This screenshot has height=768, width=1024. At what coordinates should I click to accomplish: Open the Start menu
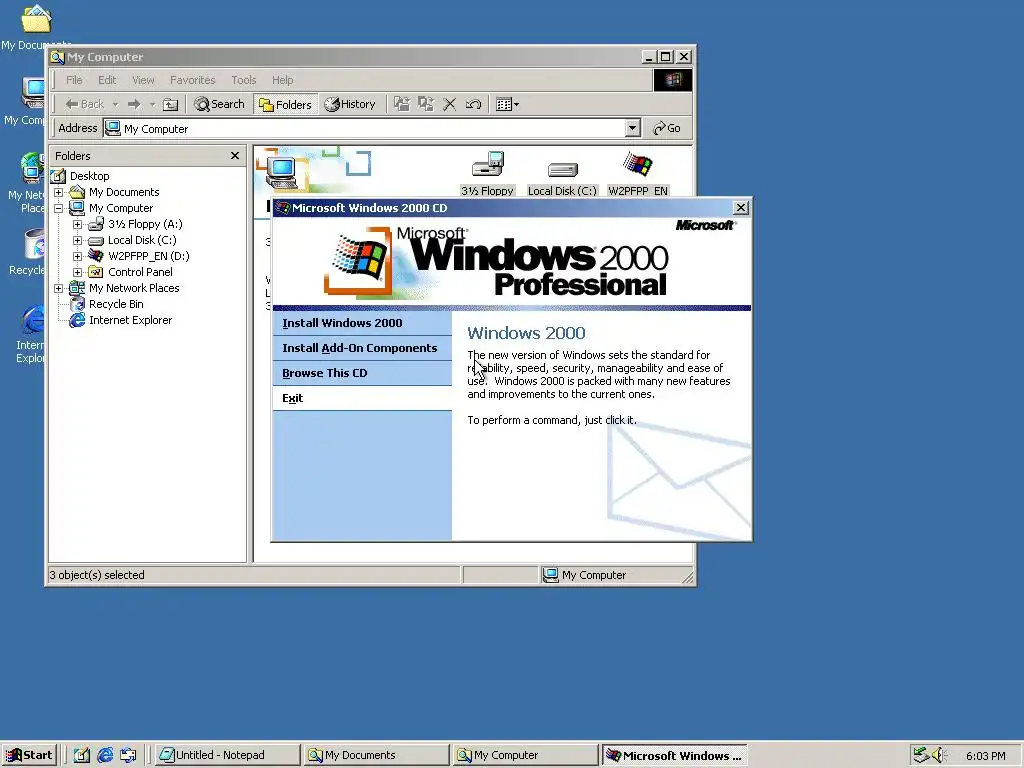pyautogui.click(x=29, y=755)
